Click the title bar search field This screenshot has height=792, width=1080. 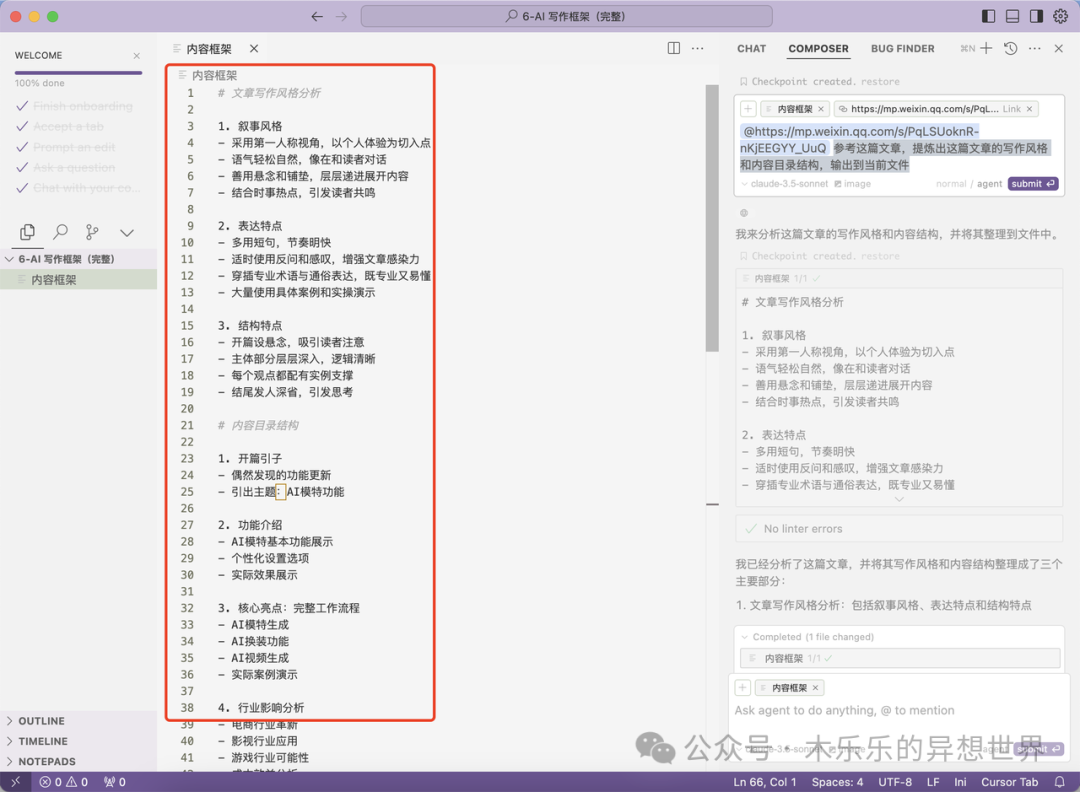point(566,17)
